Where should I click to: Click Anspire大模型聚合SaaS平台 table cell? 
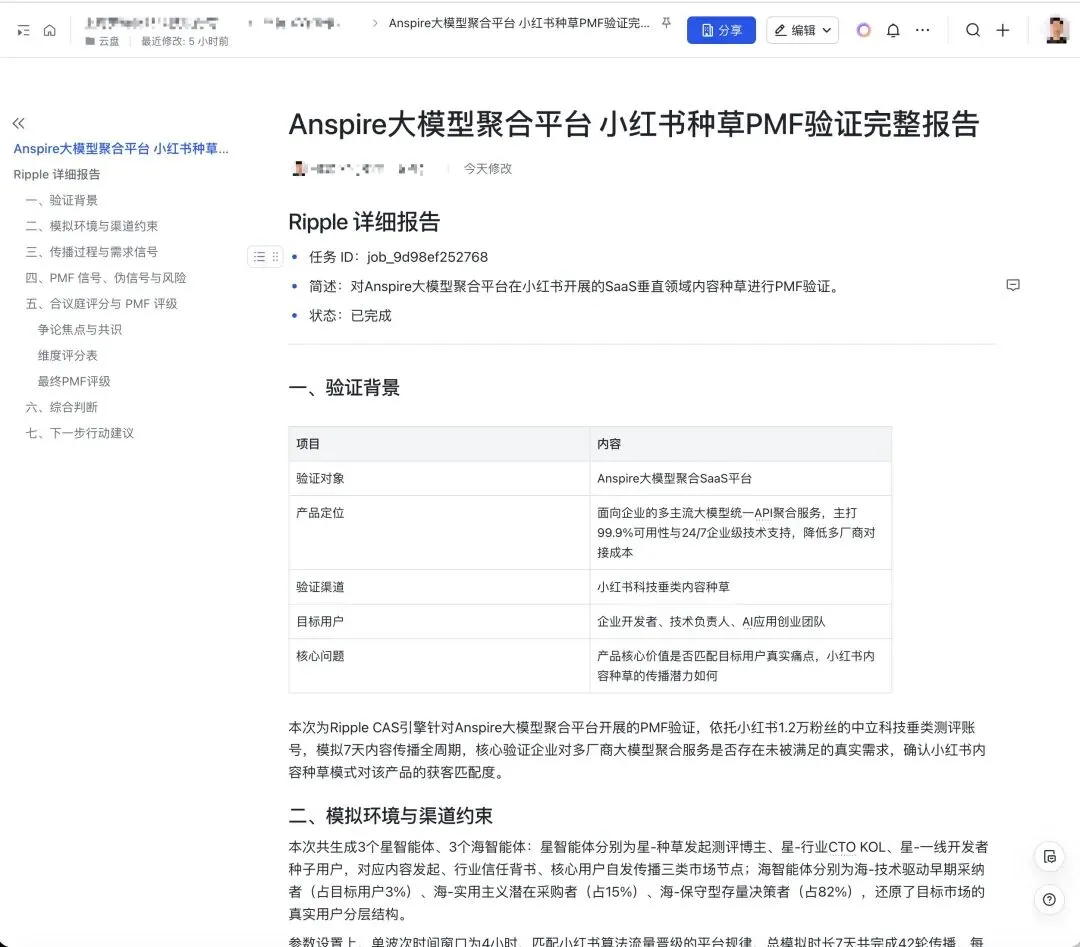click(x=740, y=479)
